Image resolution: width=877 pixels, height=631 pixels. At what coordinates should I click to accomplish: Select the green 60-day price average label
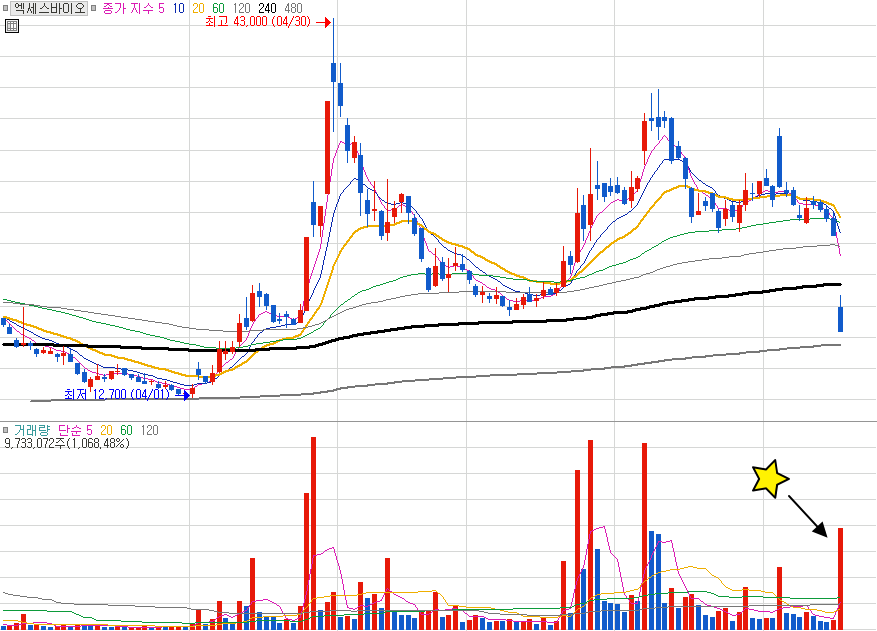coord(218,8)
